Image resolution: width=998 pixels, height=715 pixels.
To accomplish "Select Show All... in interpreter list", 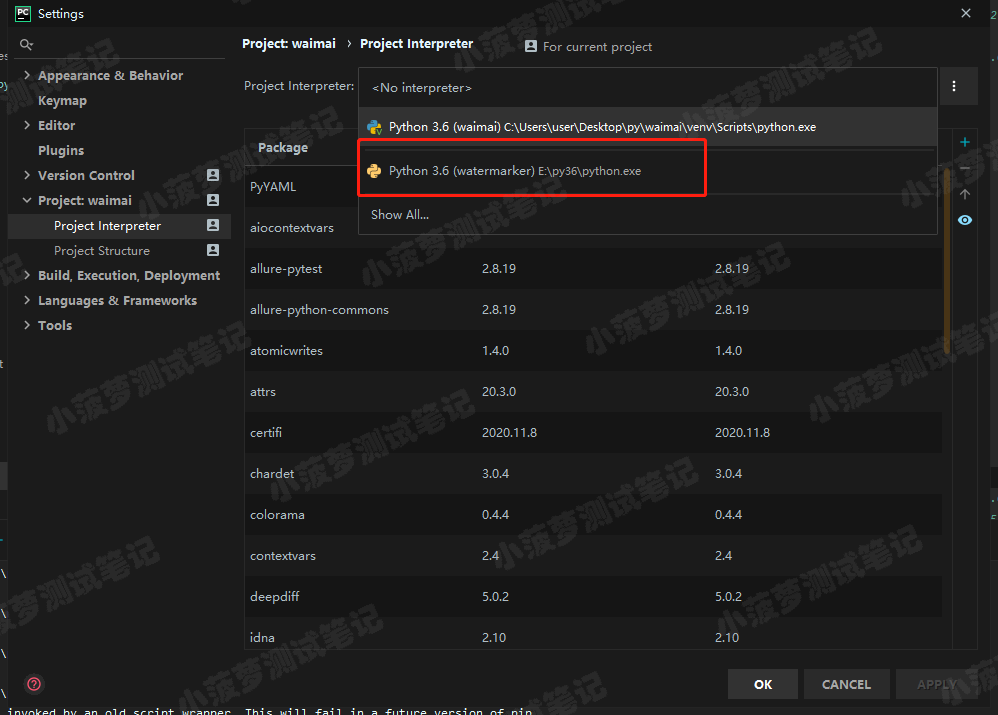I will 647,215.
